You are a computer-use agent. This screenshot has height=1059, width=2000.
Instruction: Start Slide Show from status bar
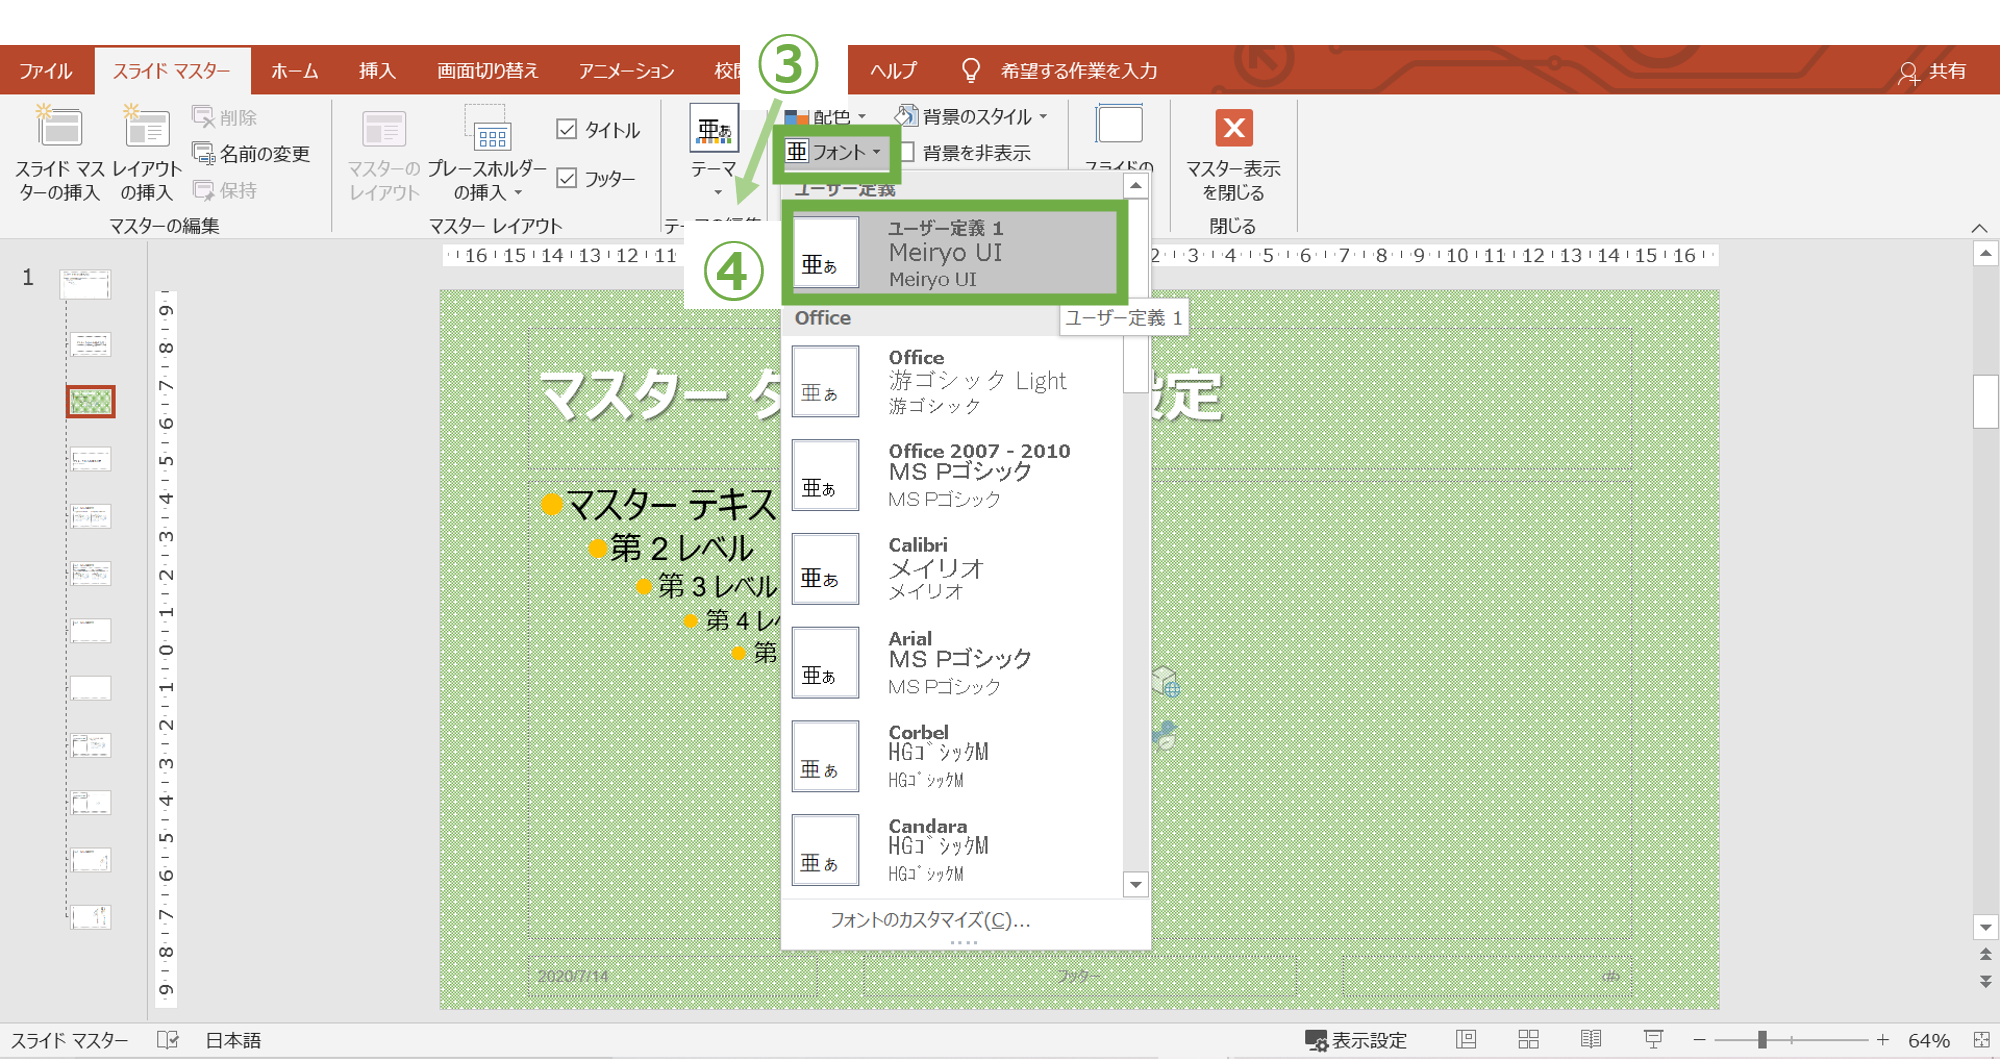point(1653,1040)
